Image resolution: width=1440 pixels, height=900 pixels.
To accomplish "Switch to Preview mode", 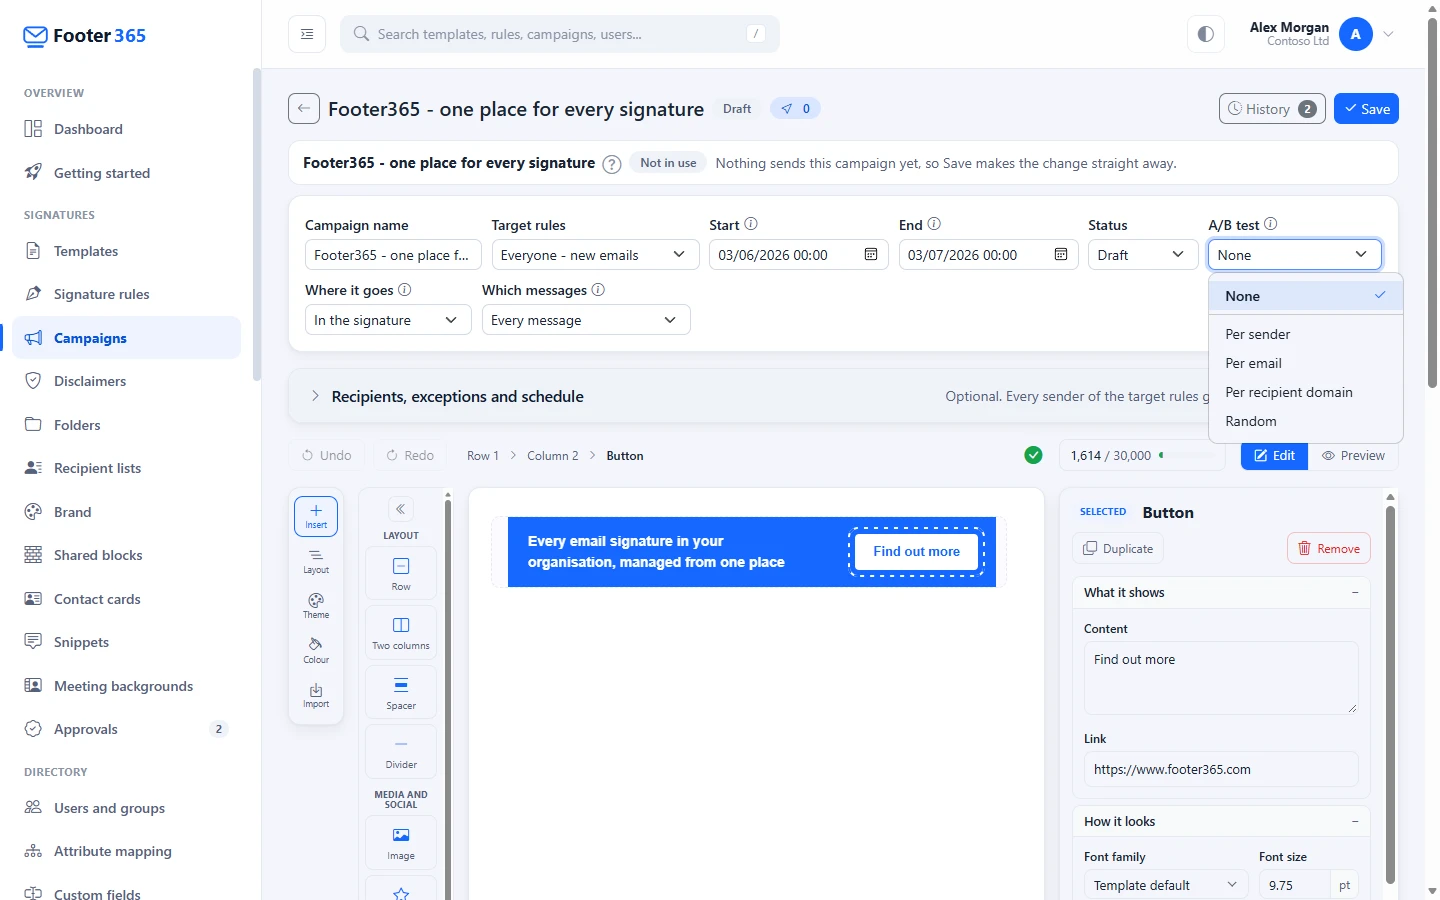I will (1353, 455).
